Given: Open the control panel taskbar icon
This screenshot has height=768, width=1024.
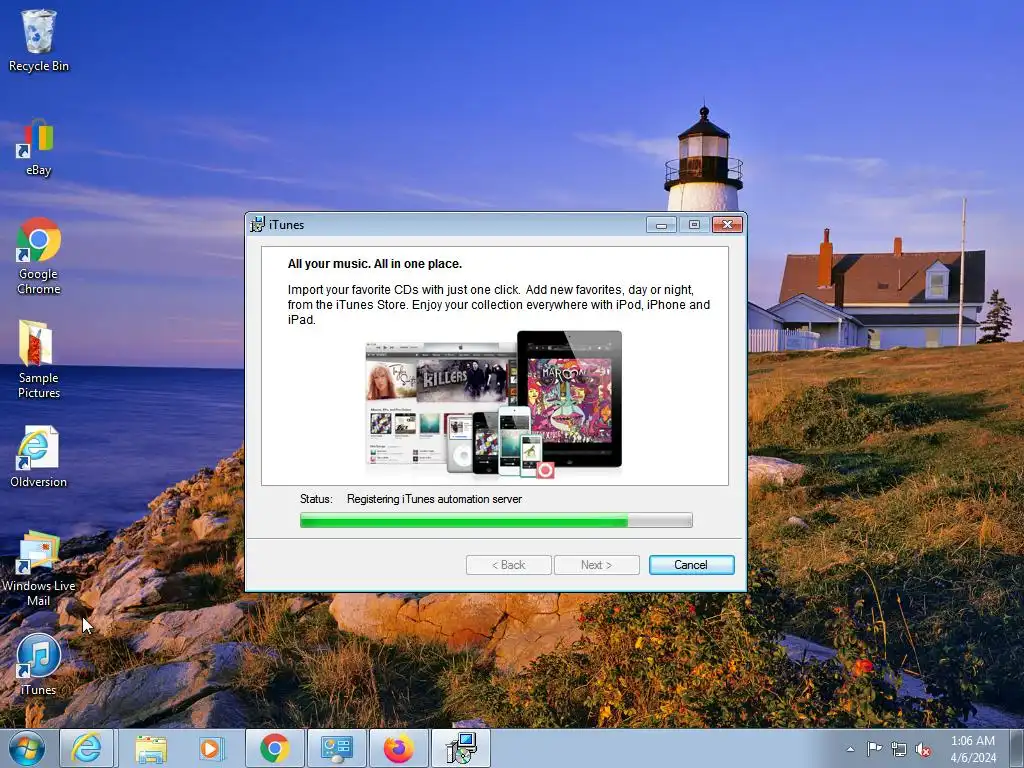Looking at the screenshot, I should point(337,748).
